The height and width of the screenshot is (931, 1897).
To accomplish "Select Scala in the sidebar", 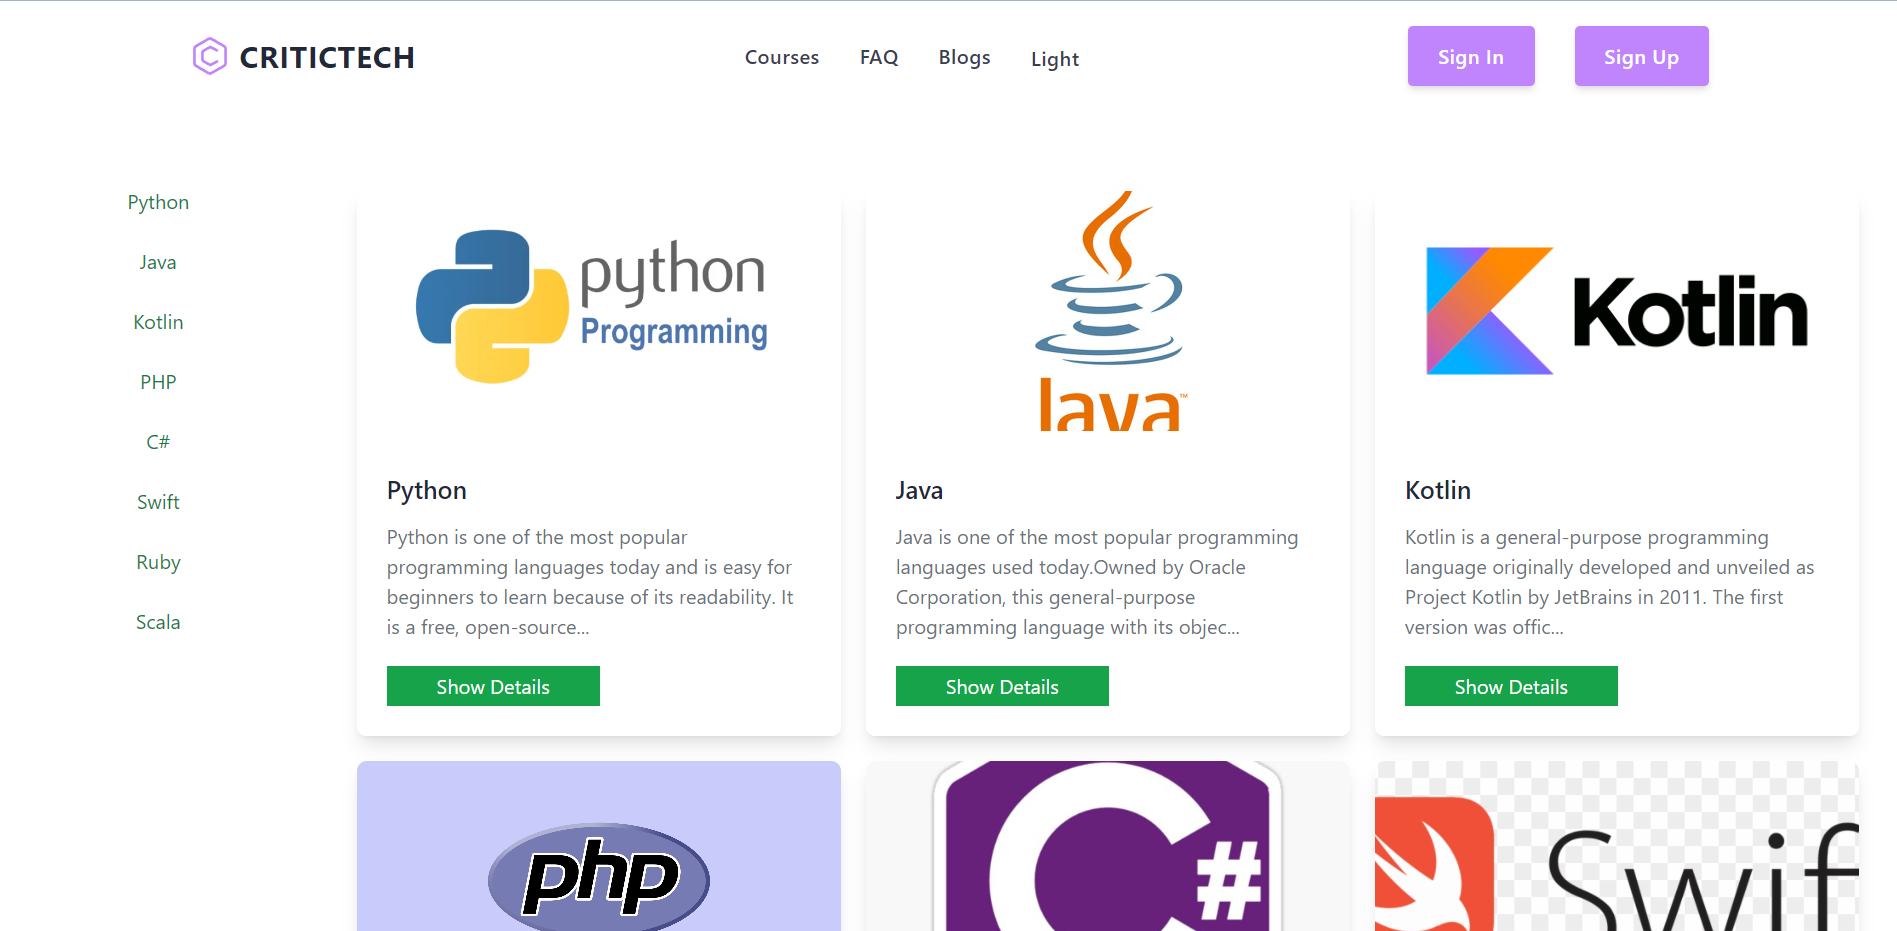I will (158, 622).
